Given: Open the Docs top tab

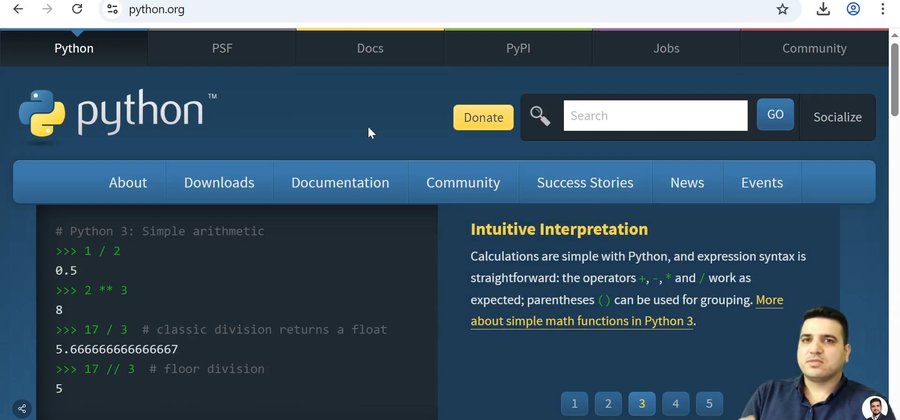Looking at the screenshot, I should [x=370, y=48].
